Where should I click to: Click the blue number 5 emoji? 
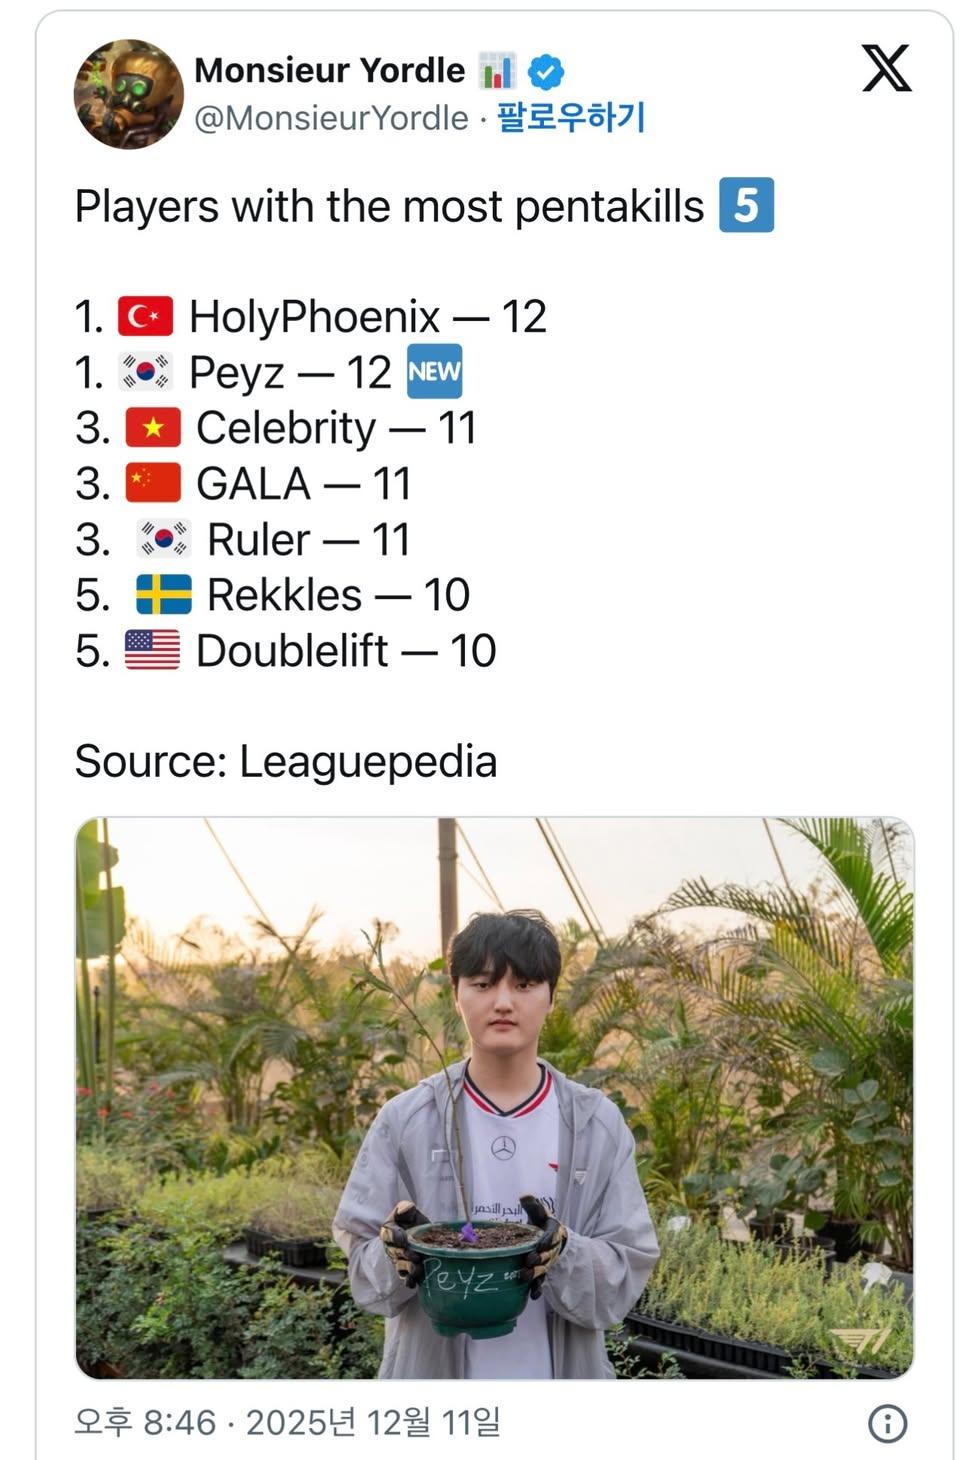click(746, 205)
